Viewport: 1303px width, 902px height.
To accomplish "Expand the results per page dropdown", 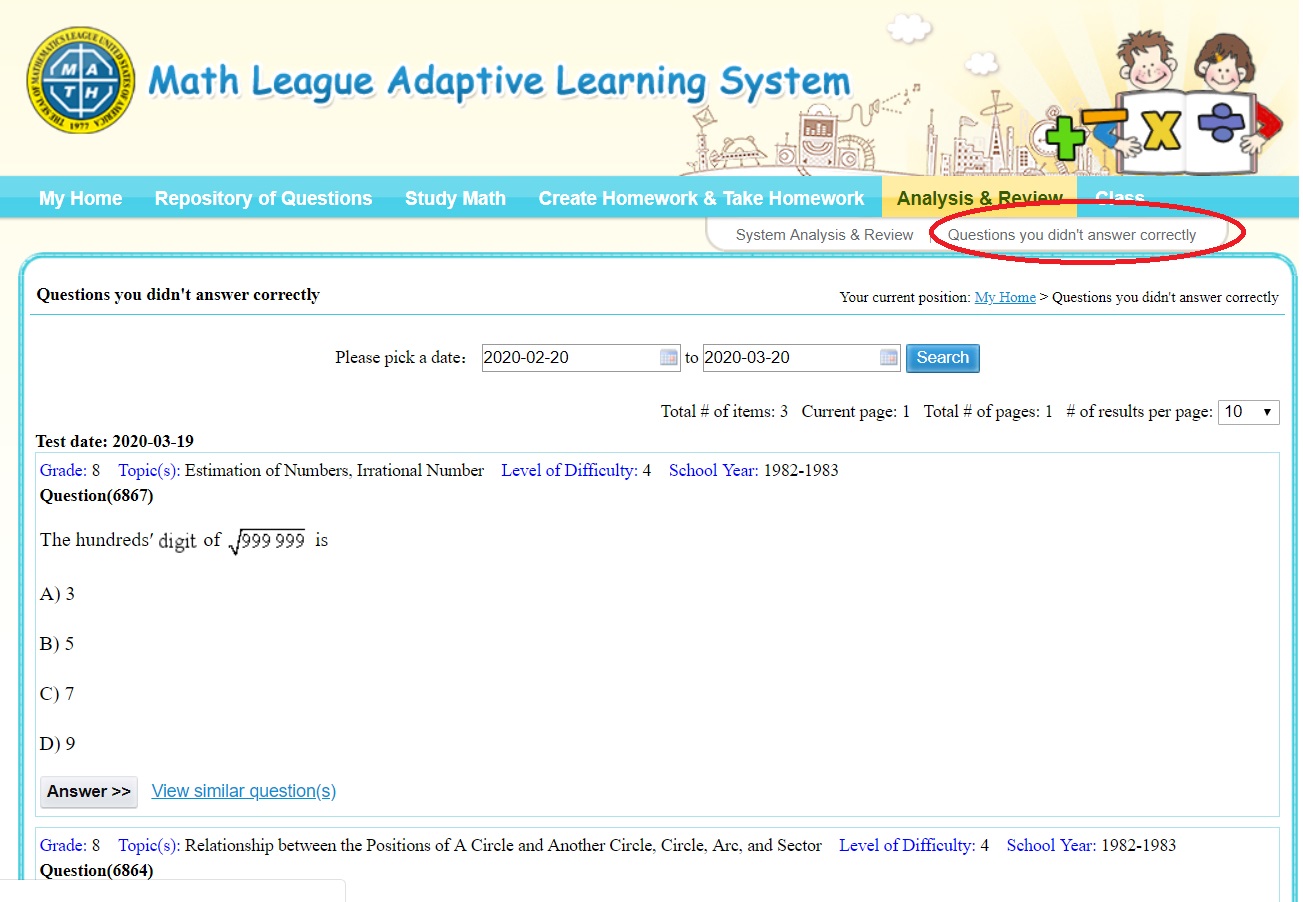I will click(1248, 412).
